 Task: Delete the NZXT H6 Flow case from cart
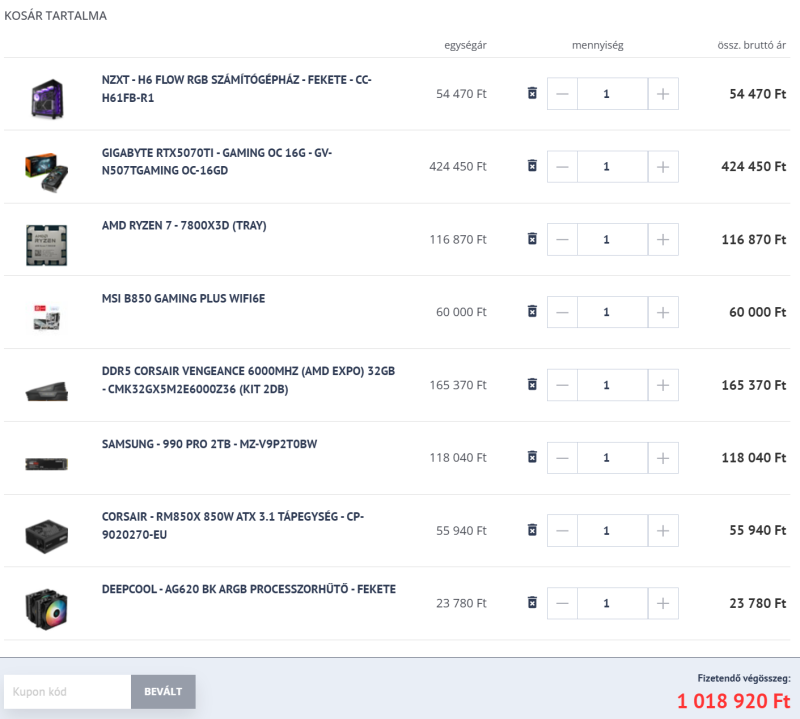[532, 94]
